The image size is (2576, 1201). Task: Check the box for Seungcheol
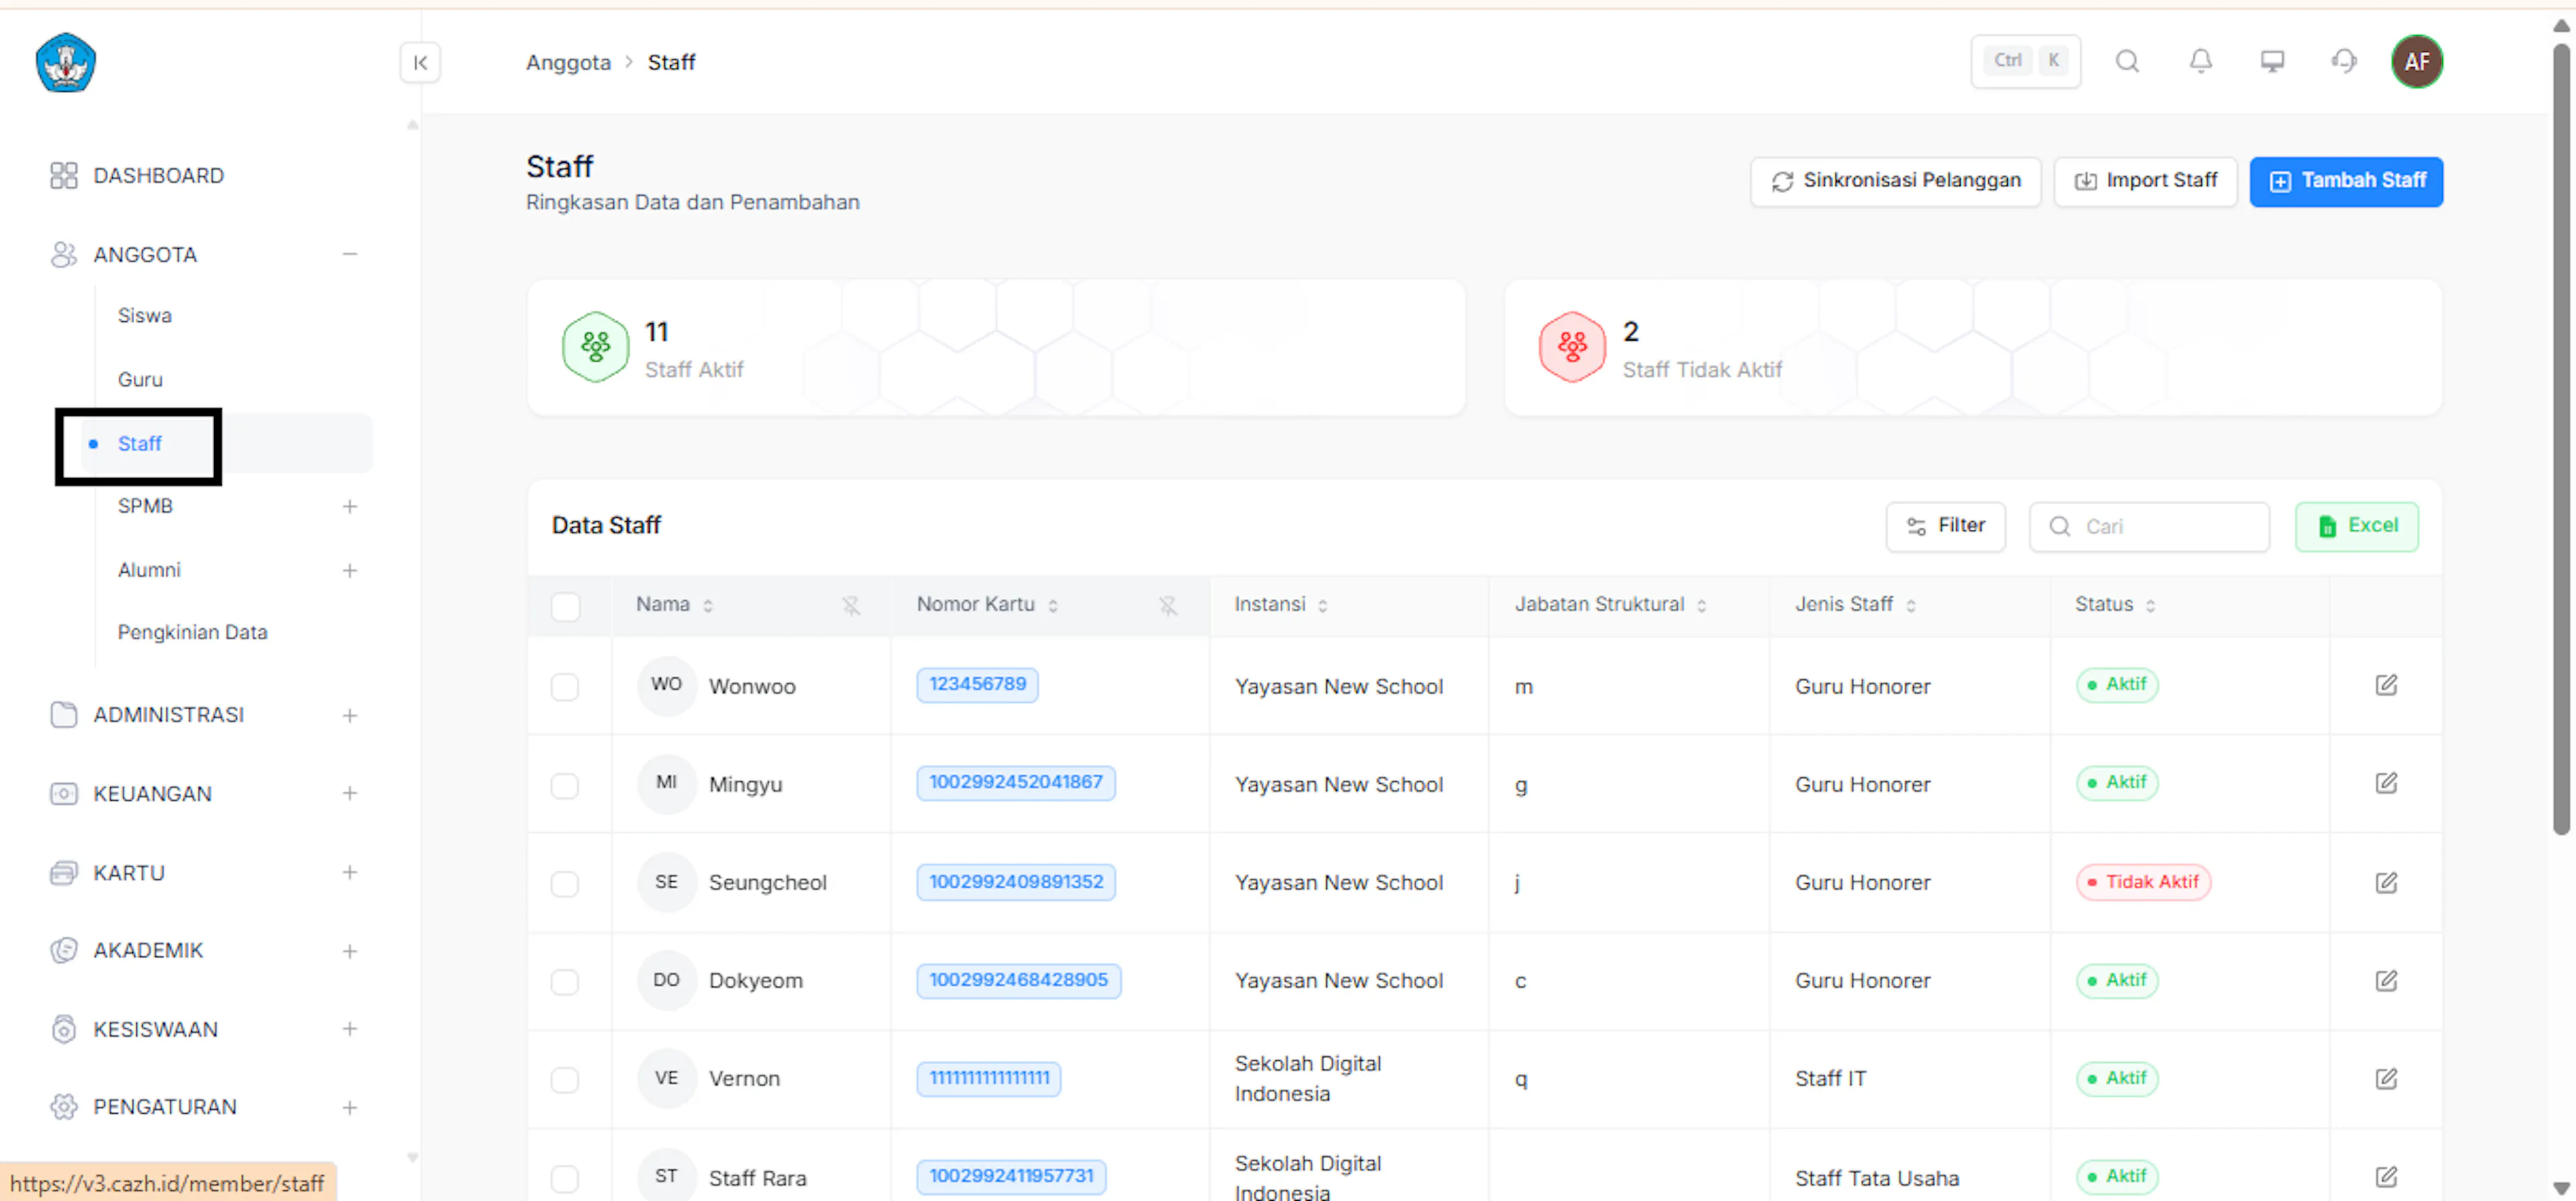click(x=564, y=883)
